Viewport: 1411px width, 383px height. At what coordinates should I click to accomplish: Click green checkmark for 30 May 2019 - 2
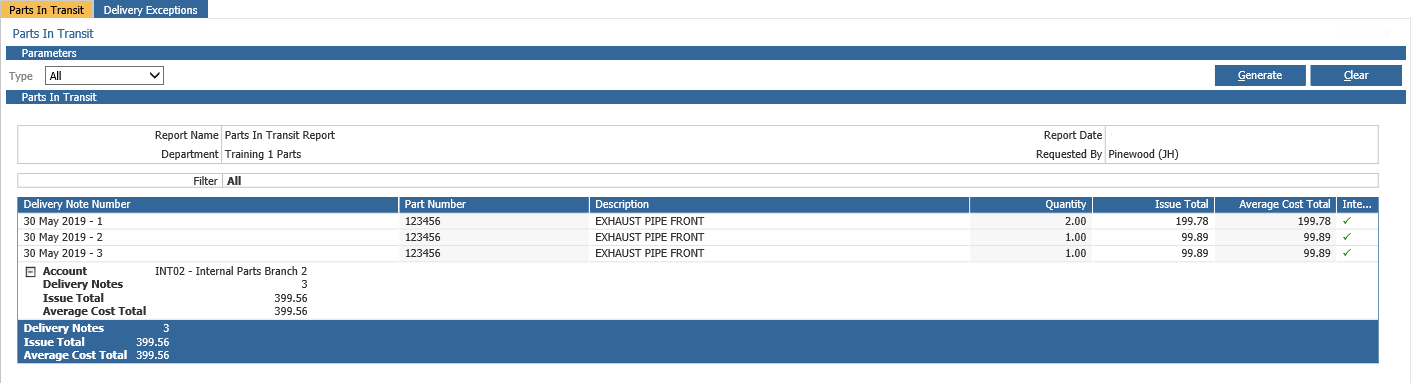[1347, 237]
